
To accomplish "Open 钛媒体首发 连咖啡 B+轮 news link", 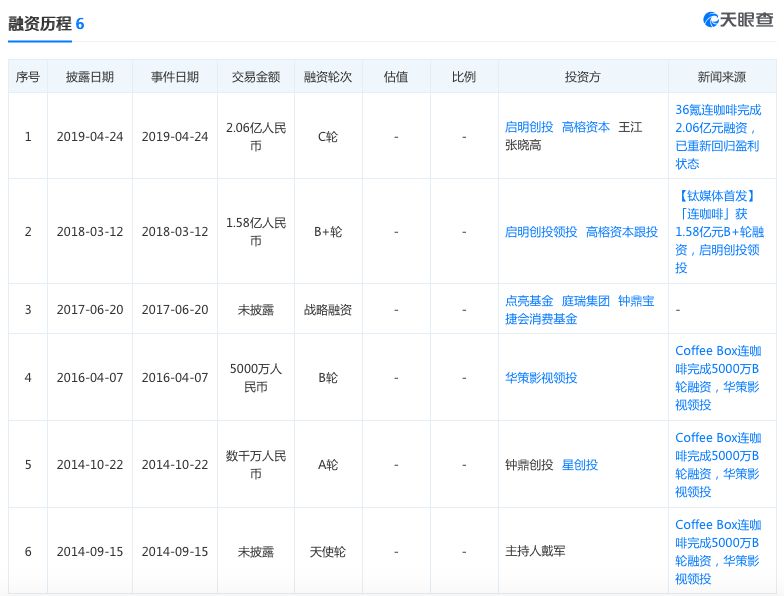I will pyautogui.click(x=719, y=232).
